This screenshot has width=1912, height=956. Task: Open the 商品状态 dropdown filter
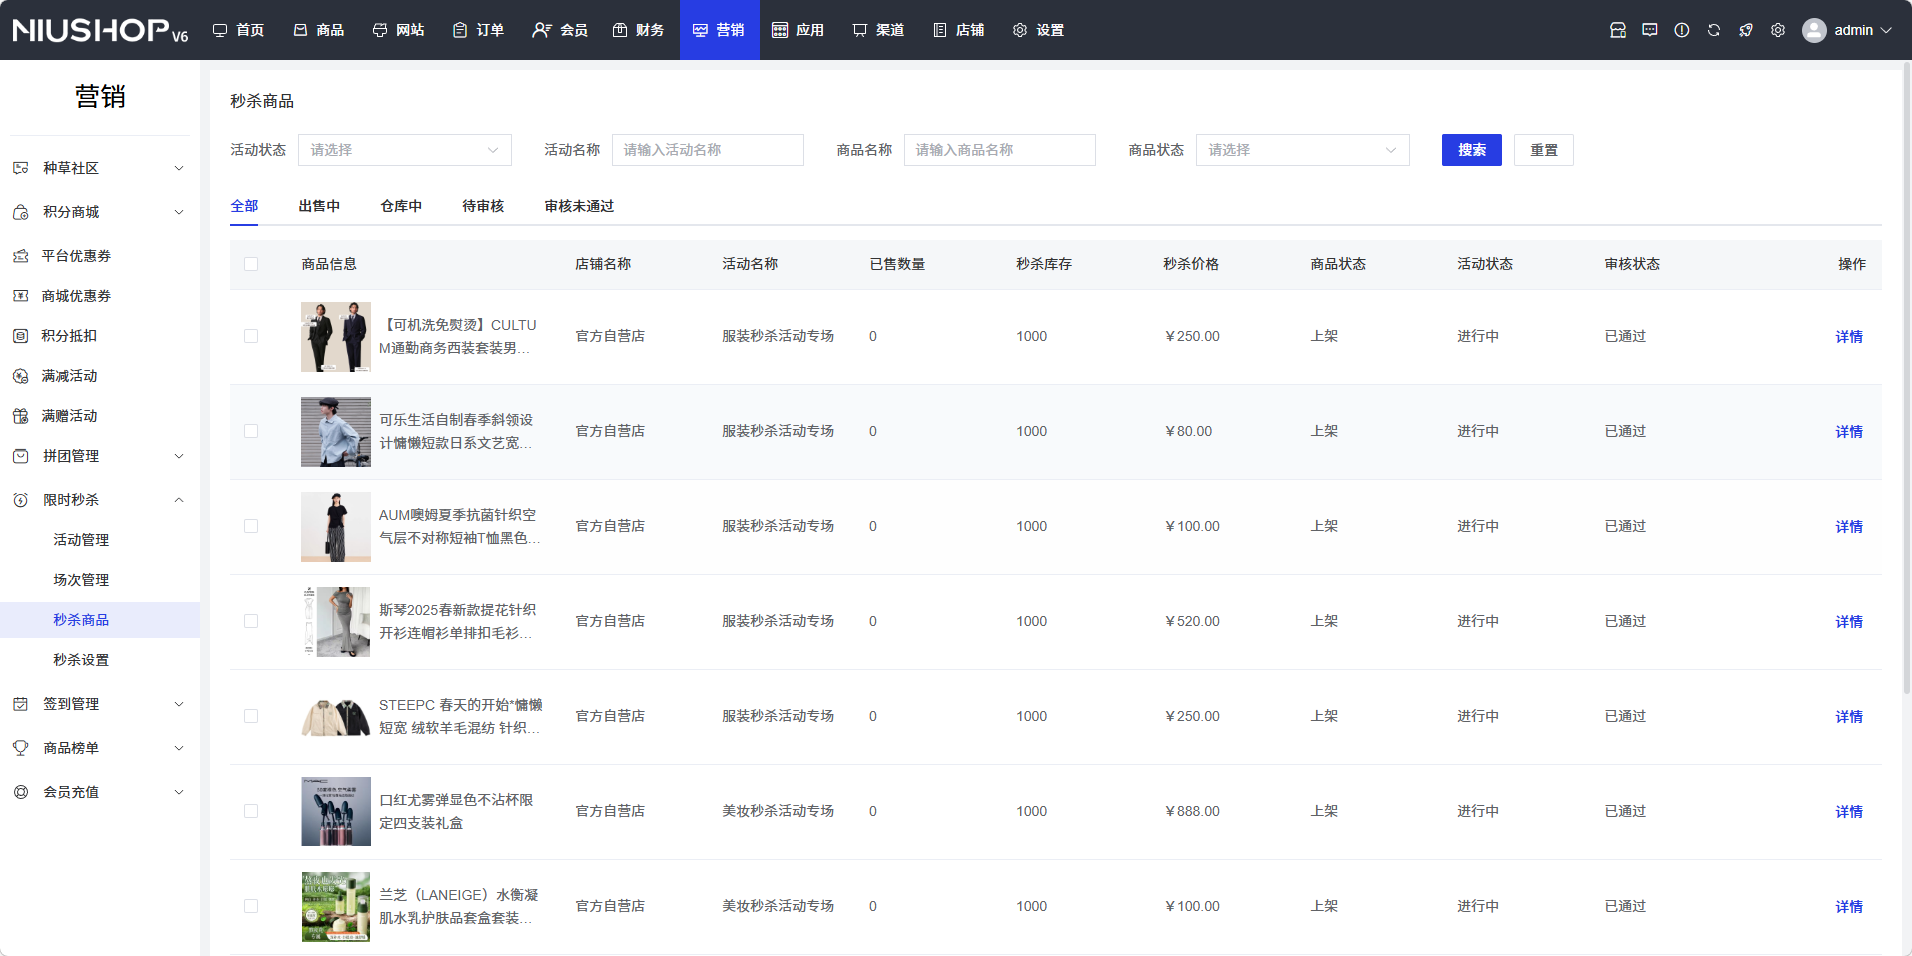click(x=1302, y=150)
